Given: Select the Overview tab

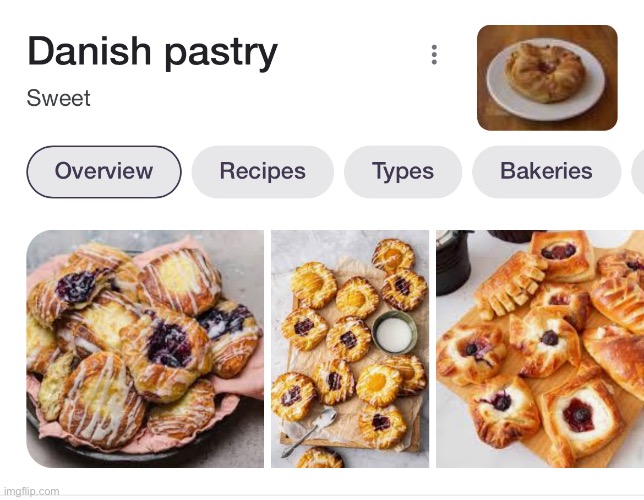Looking at the screenshot, I should [x=104, y=172].
